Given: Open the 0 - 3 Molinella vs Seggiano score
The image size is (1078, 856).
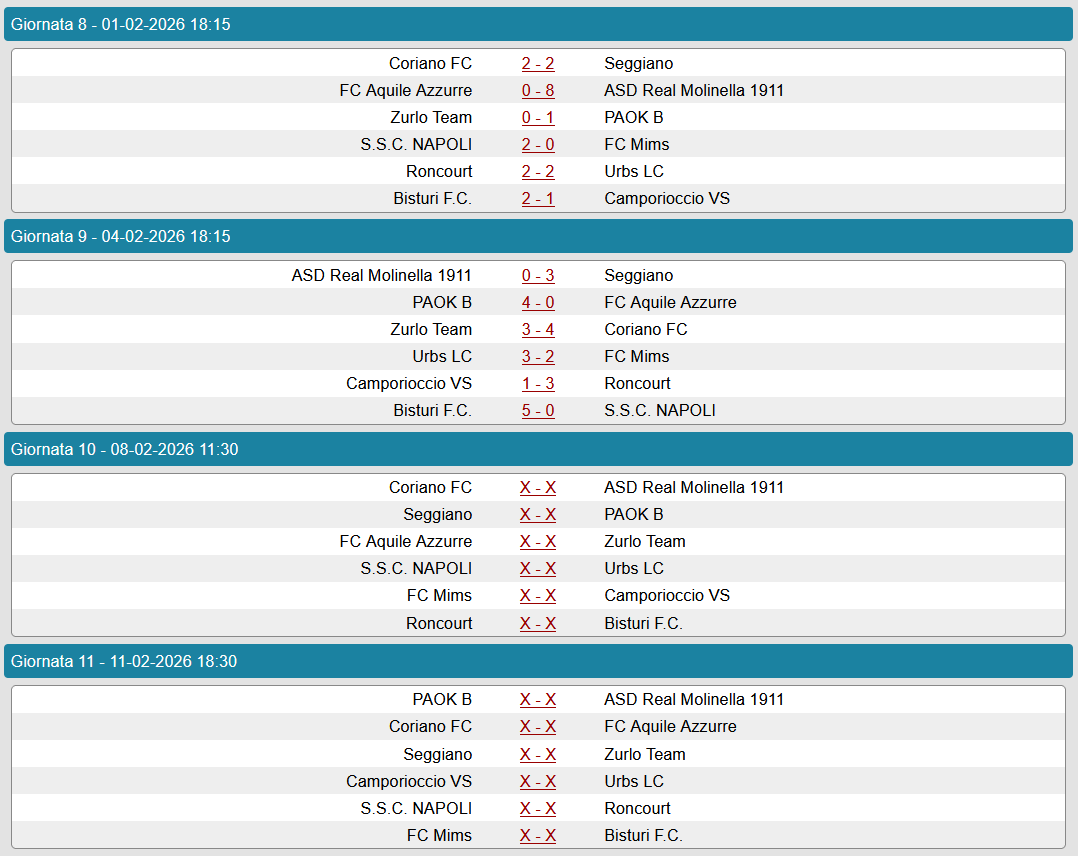Looking at the screenshot, I should click(x=538, y=276).
